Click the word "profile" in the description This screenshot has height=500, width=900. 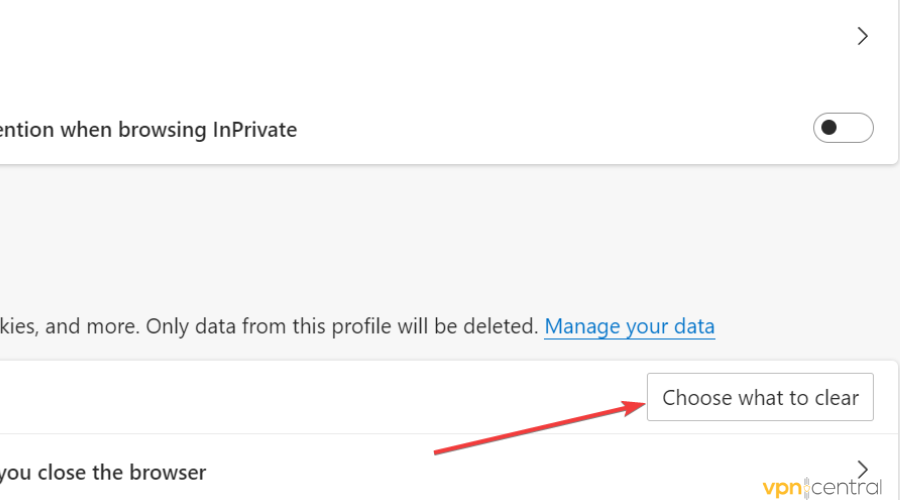(x=363, y=326)
